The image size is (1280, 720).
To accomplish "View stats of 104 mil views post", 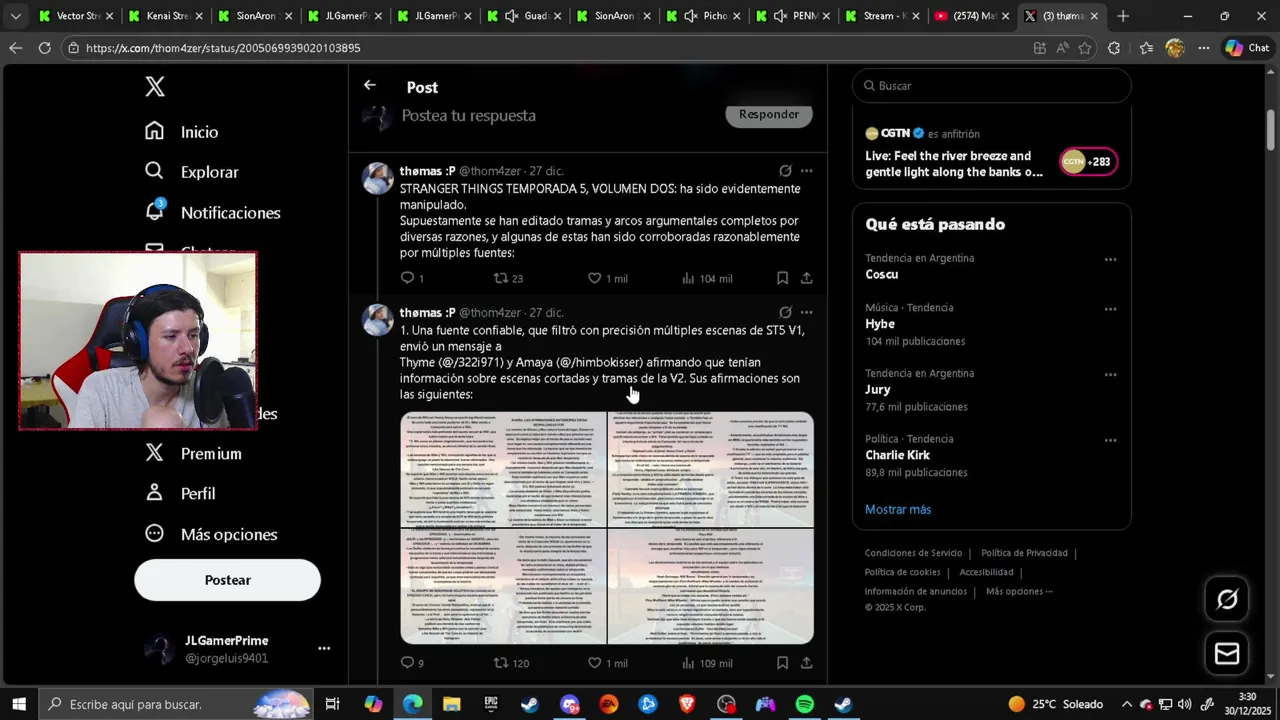I will point(707,278).
